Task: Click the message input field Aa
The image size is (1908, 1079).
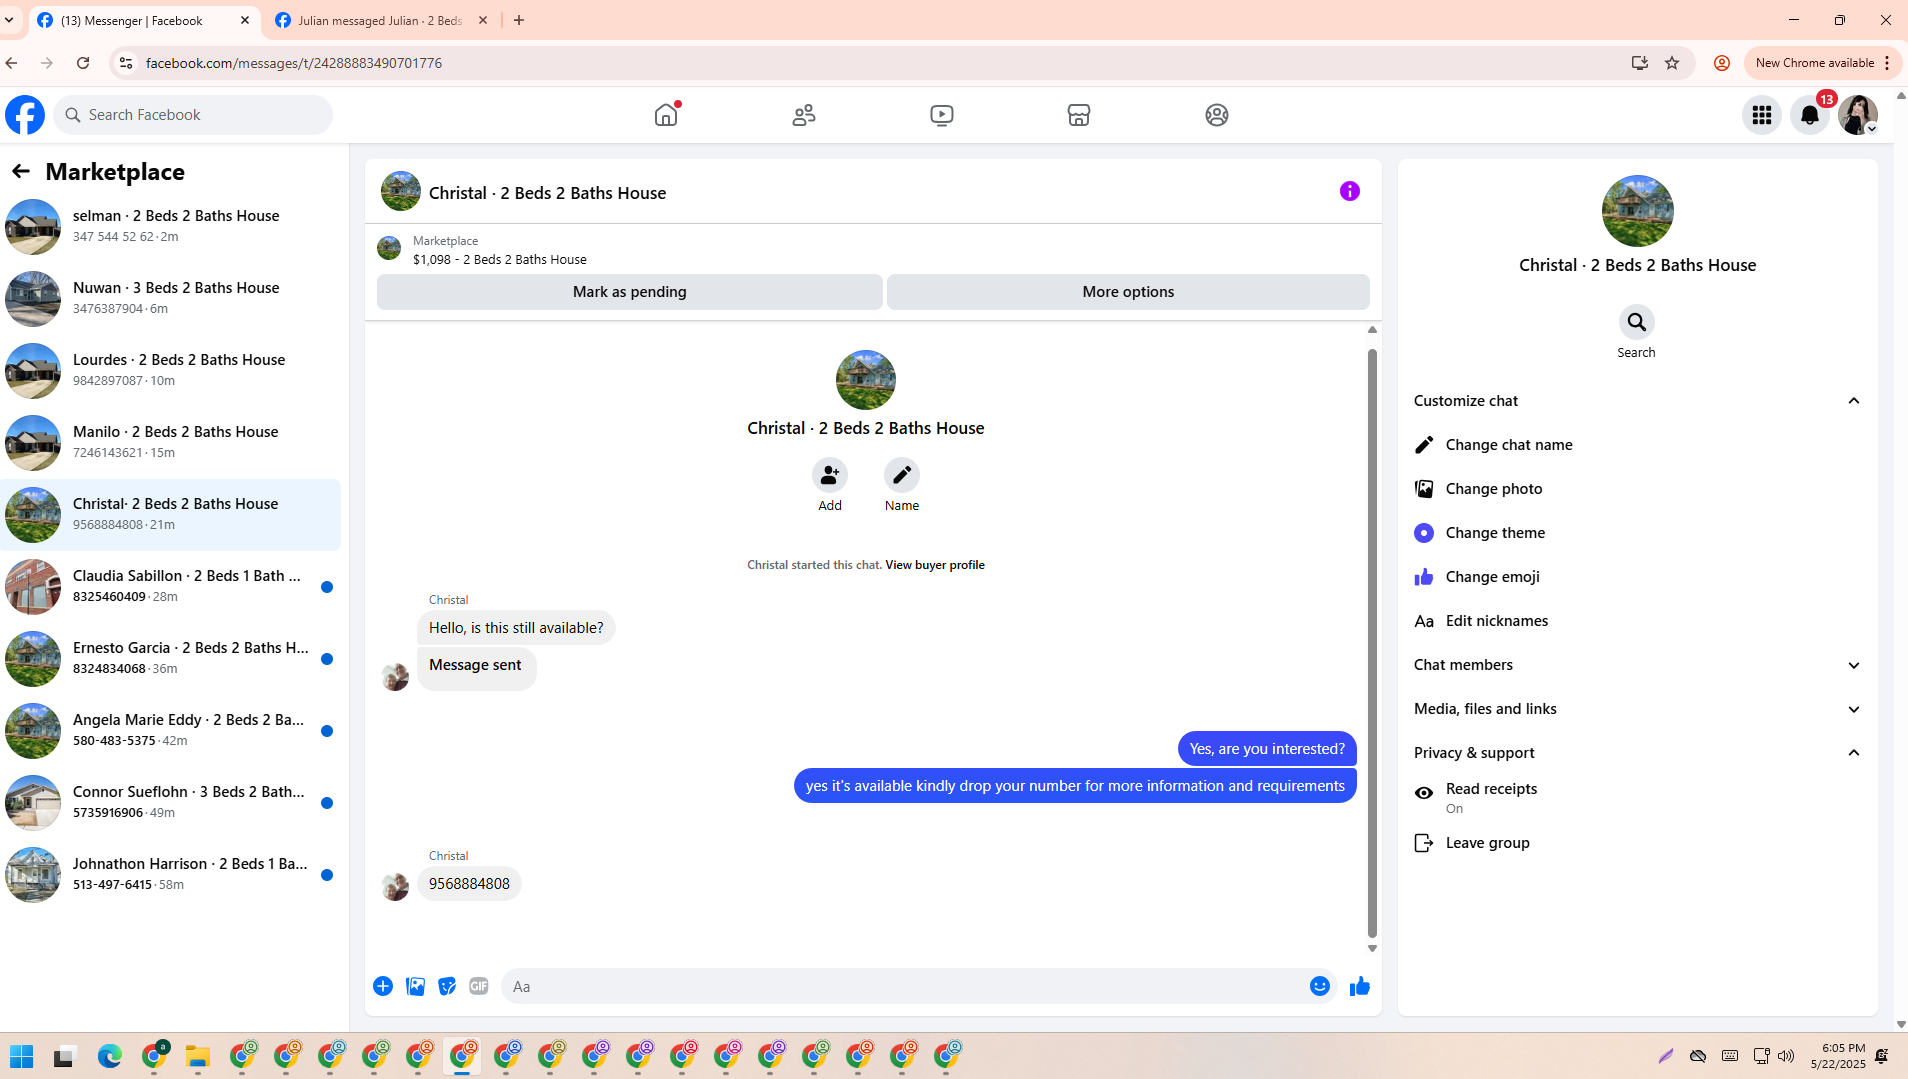Action: pyautogui.click(x=905, y=986)
